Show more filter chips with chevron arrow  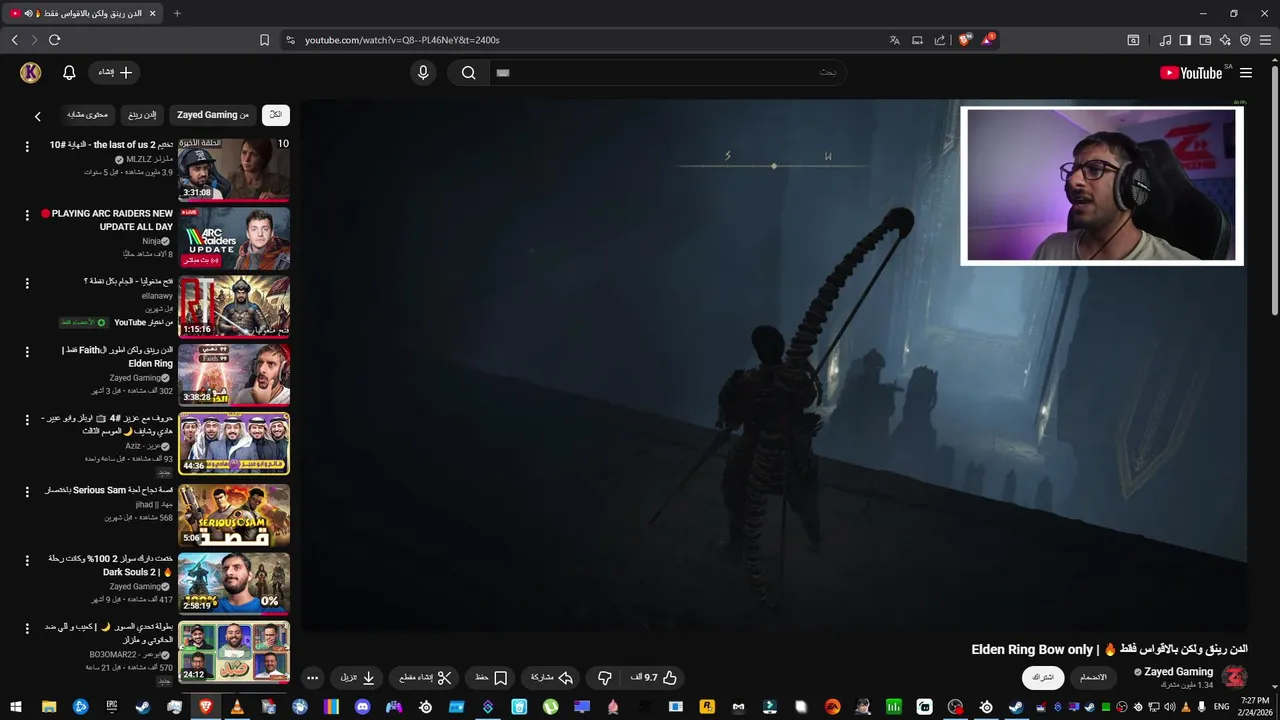click(38, 116)
